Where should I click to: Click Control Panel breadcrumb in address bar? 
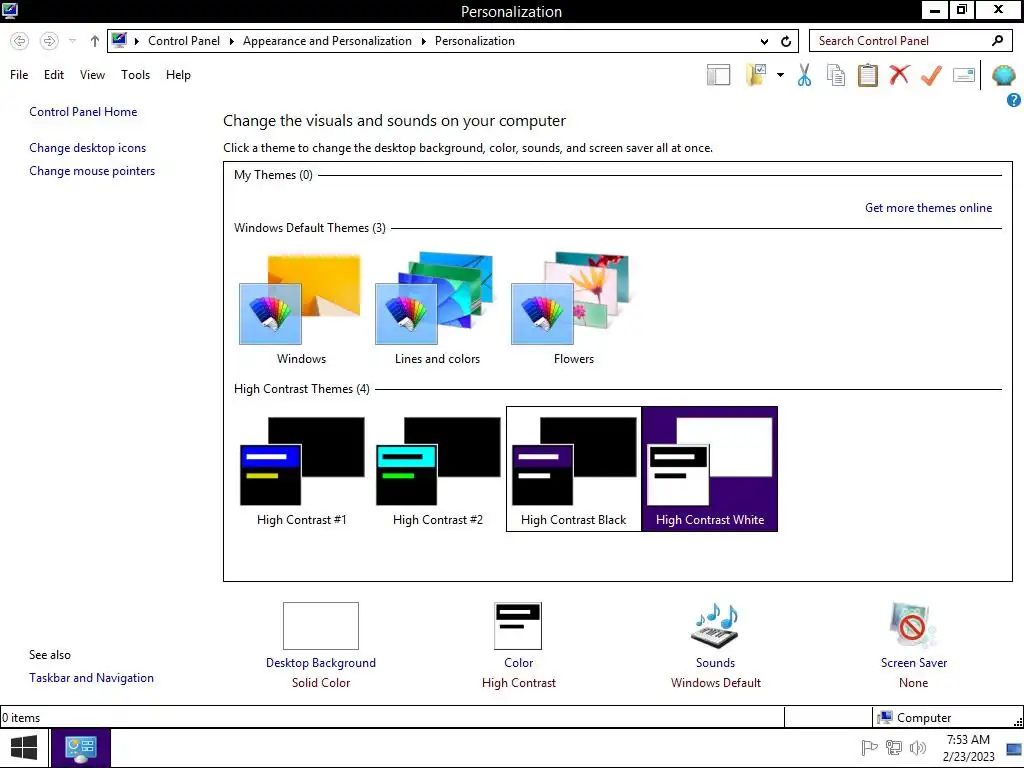click(x=184, y=41)
